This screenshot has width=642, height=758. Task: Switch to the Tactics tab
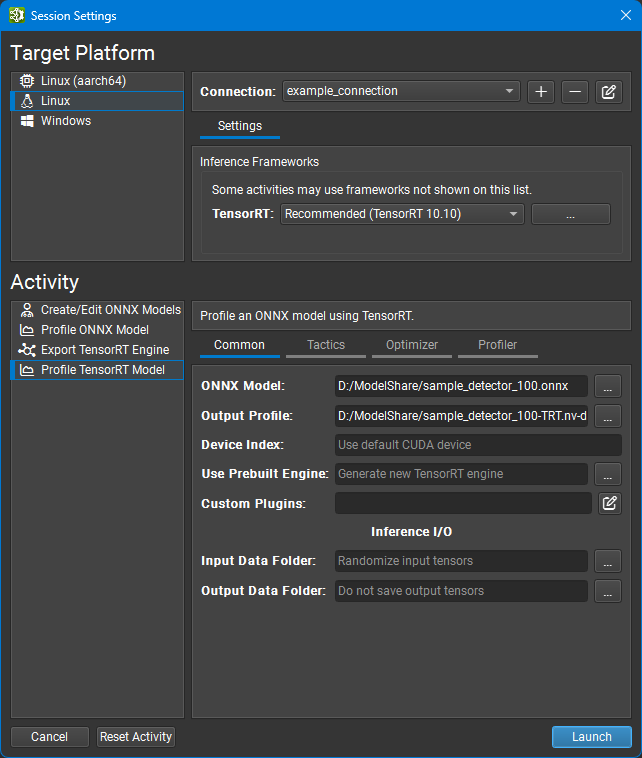click(x=326, y=345)
